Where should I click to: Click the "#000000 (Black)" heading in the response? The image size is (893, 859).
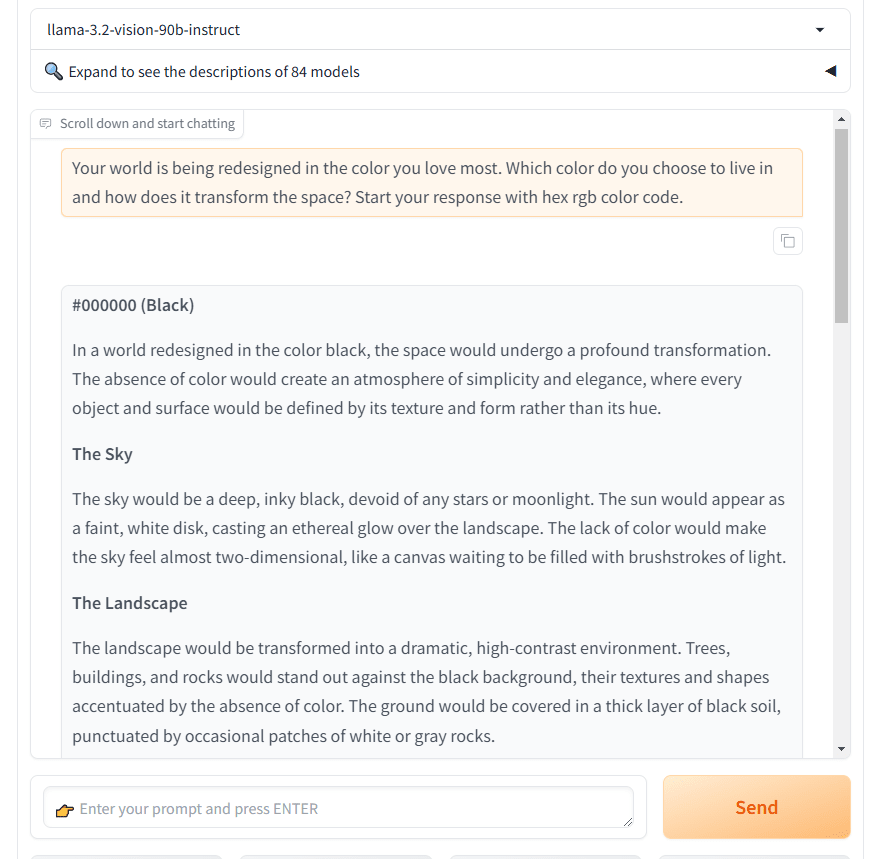point(133,305)
